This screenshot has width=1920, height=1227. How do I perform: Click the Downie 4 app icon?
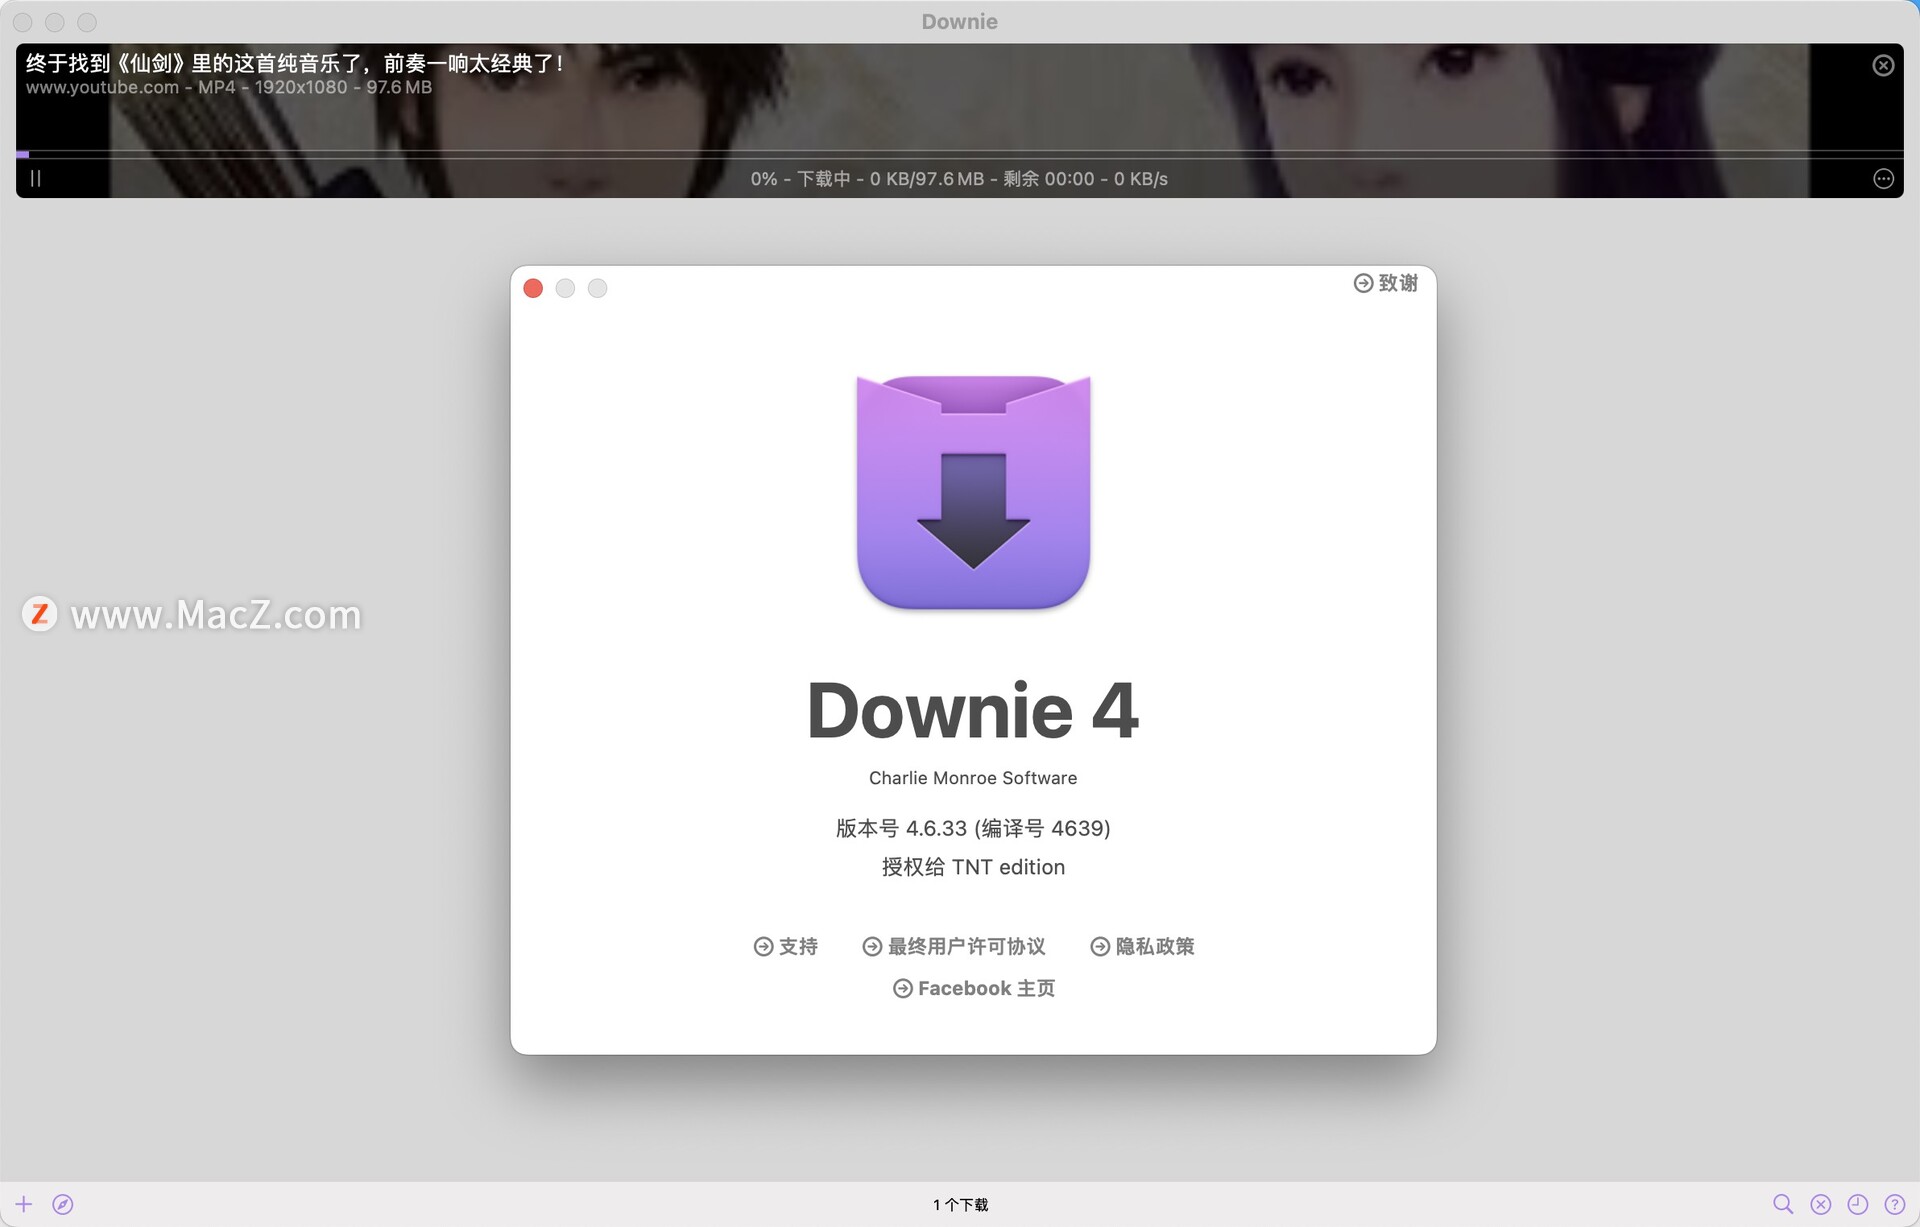click(x=973, y=492)
